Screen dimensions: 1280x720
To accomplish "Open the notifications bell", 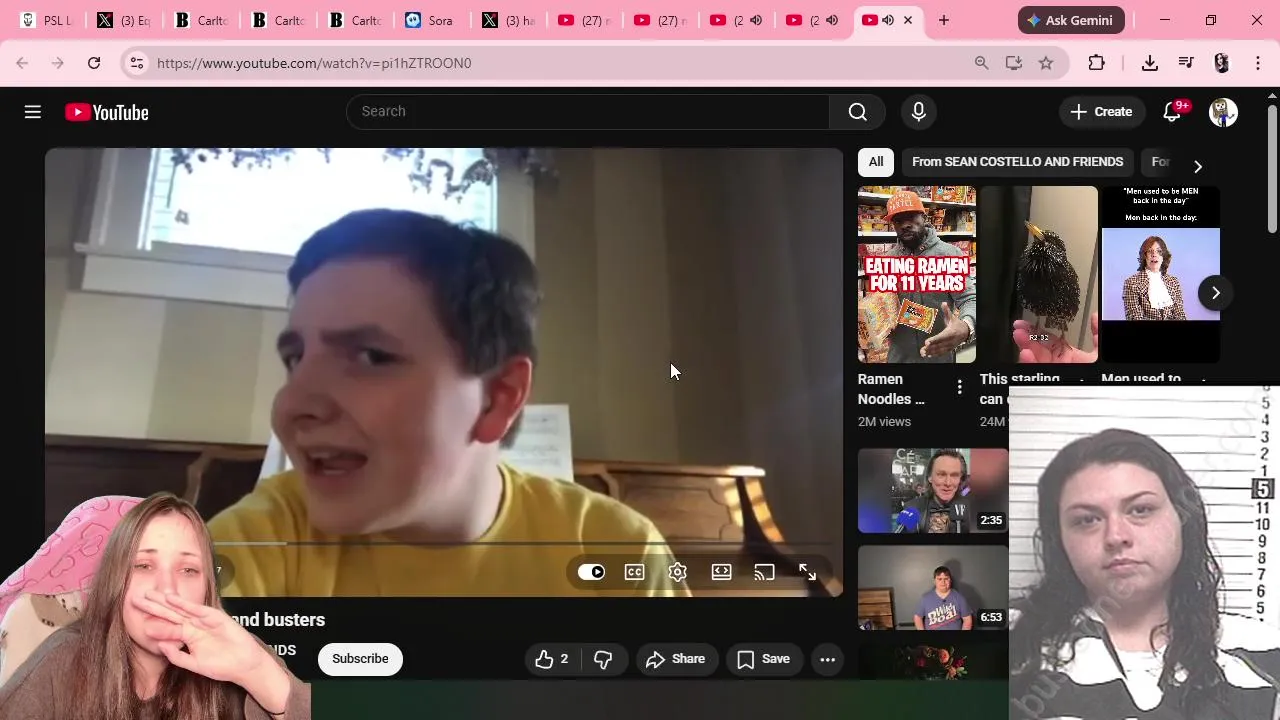I will coord(1172,112).
